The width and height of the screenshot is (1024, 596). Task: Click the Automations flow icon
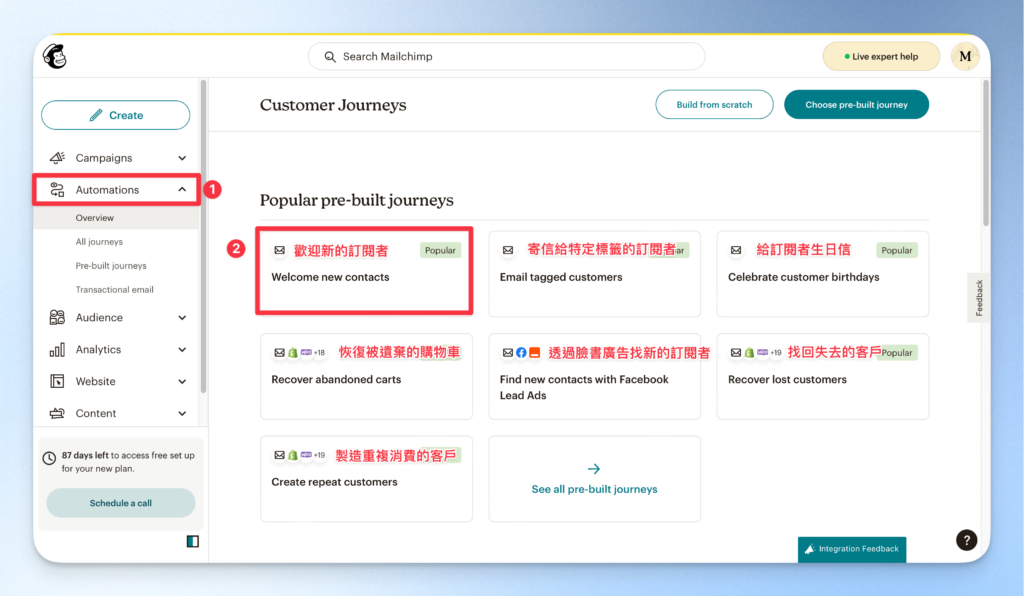[57, 190]
